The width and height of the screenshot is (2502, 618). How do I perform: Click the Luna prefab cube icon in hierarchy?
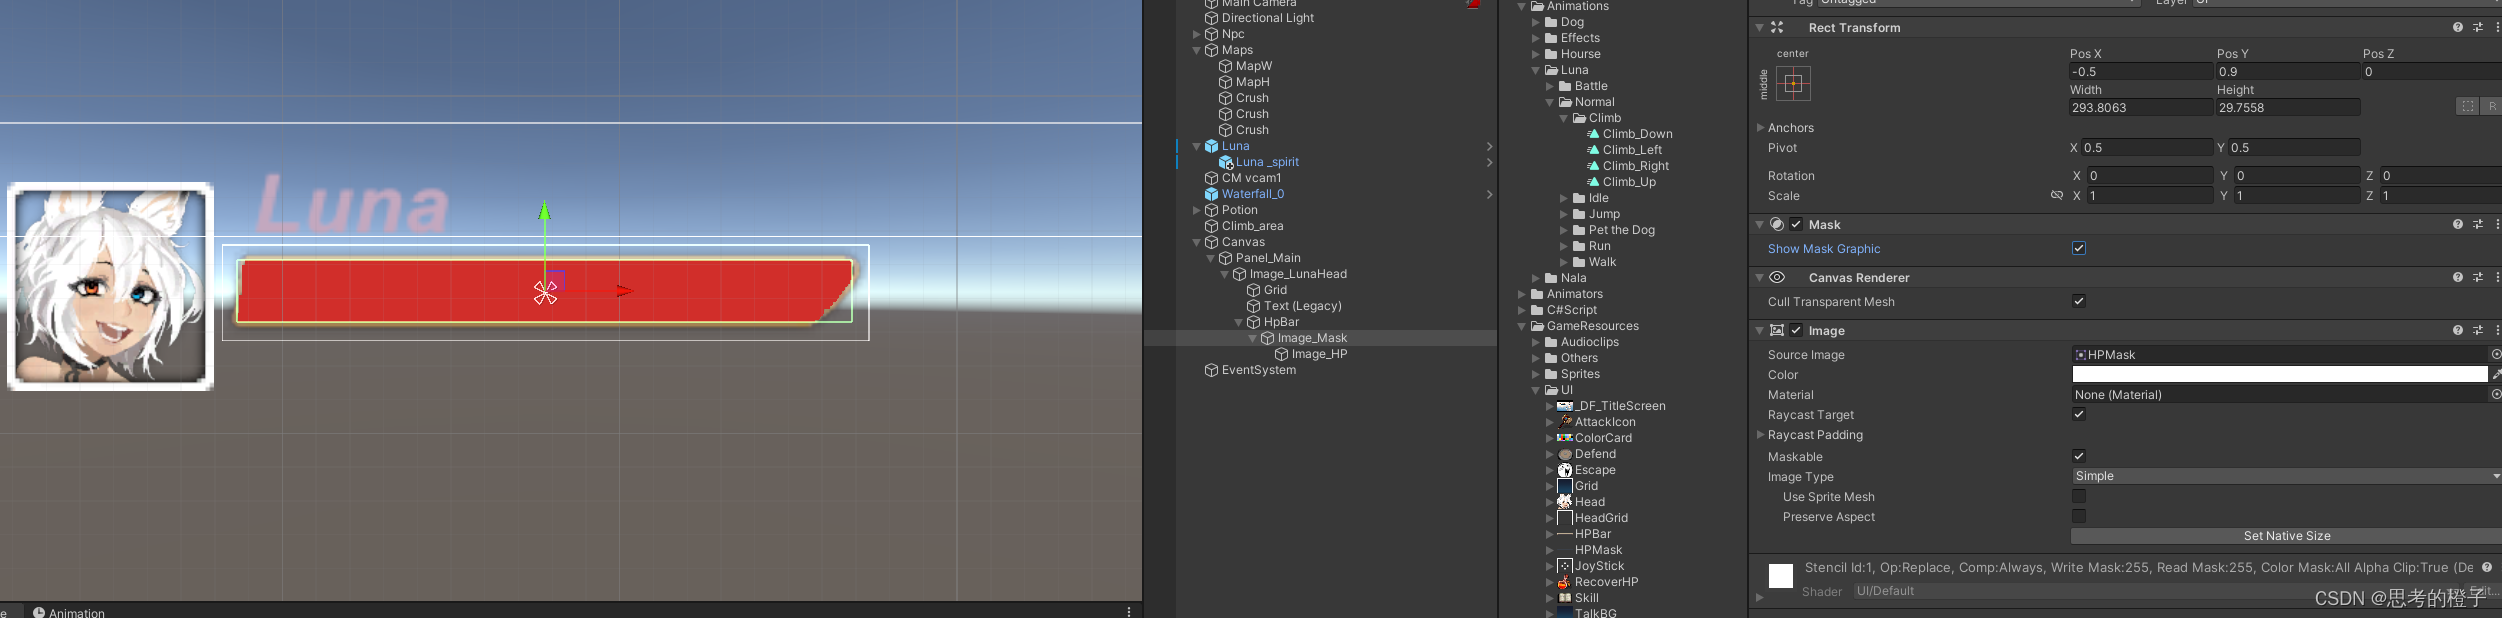click(x=1211, y=146)
